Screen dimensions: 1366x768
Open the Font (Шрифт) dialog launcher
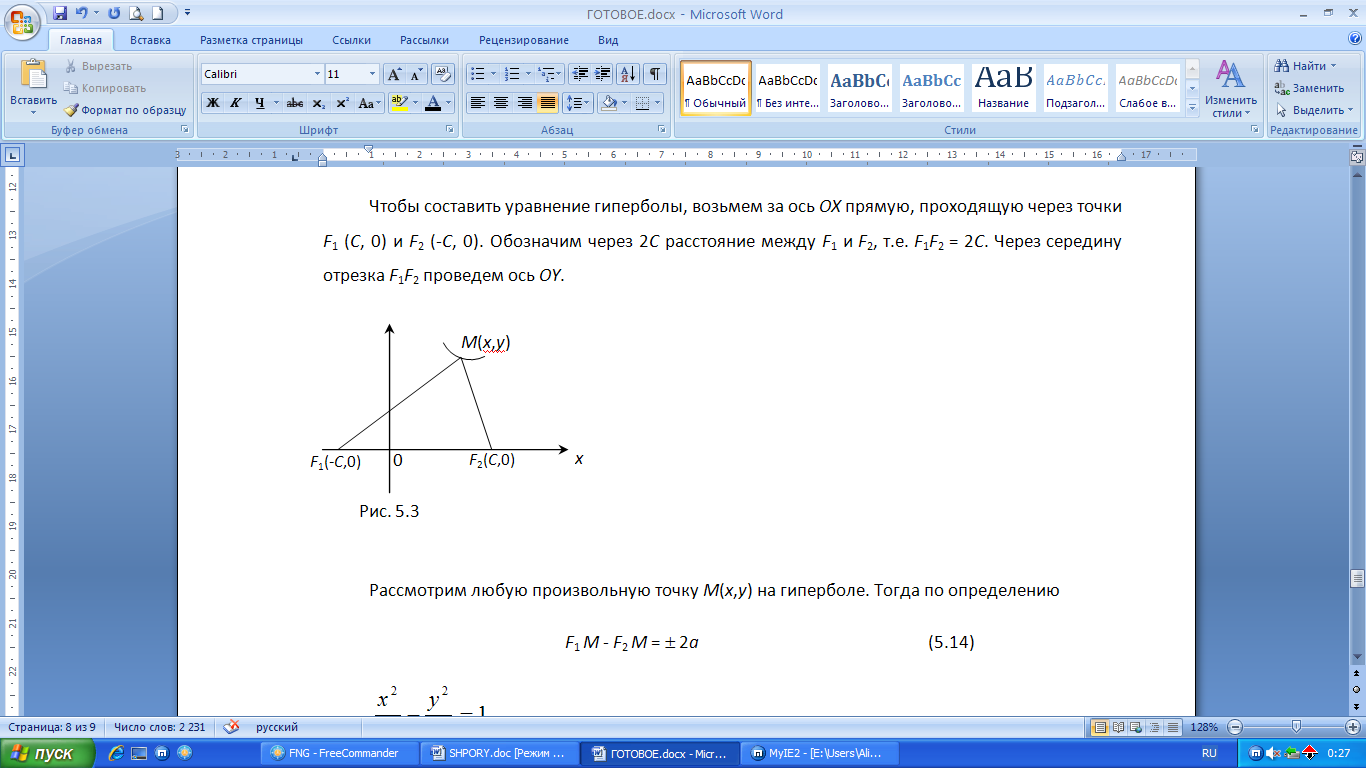click(452, 130)
